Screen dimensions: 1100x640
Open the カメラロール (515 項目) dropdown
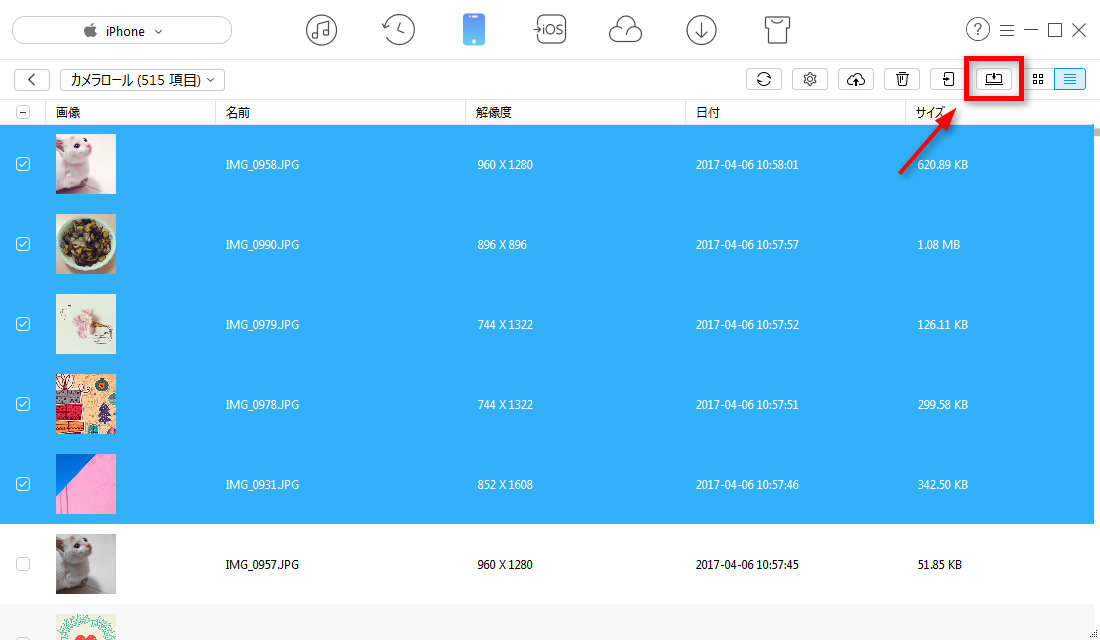coord(142,79)
